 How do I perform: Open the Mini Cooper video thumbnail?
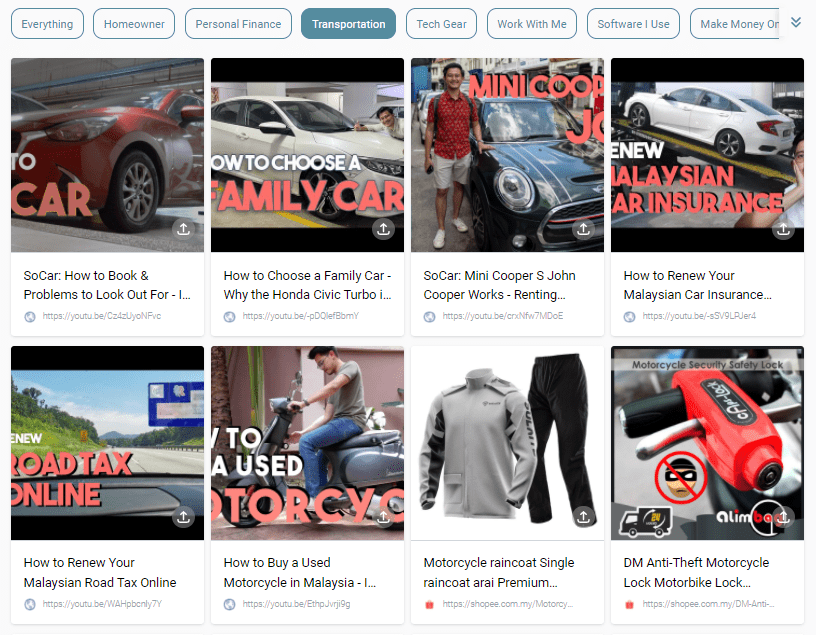[x=507, y=155]
